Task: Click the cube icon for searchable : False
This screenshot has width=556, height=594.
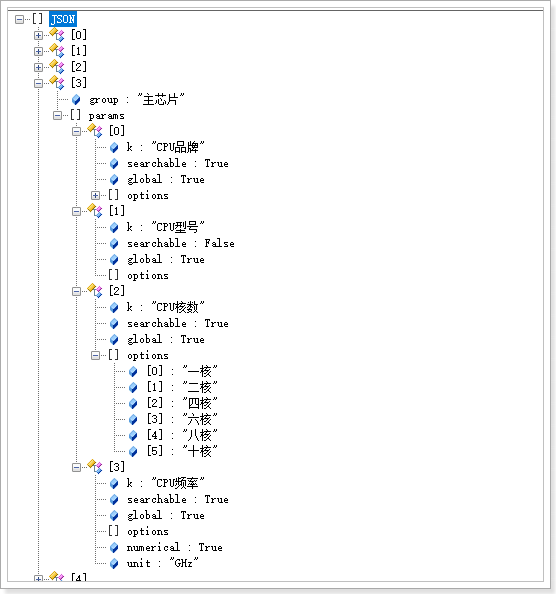Action: (x=114, y=244)
